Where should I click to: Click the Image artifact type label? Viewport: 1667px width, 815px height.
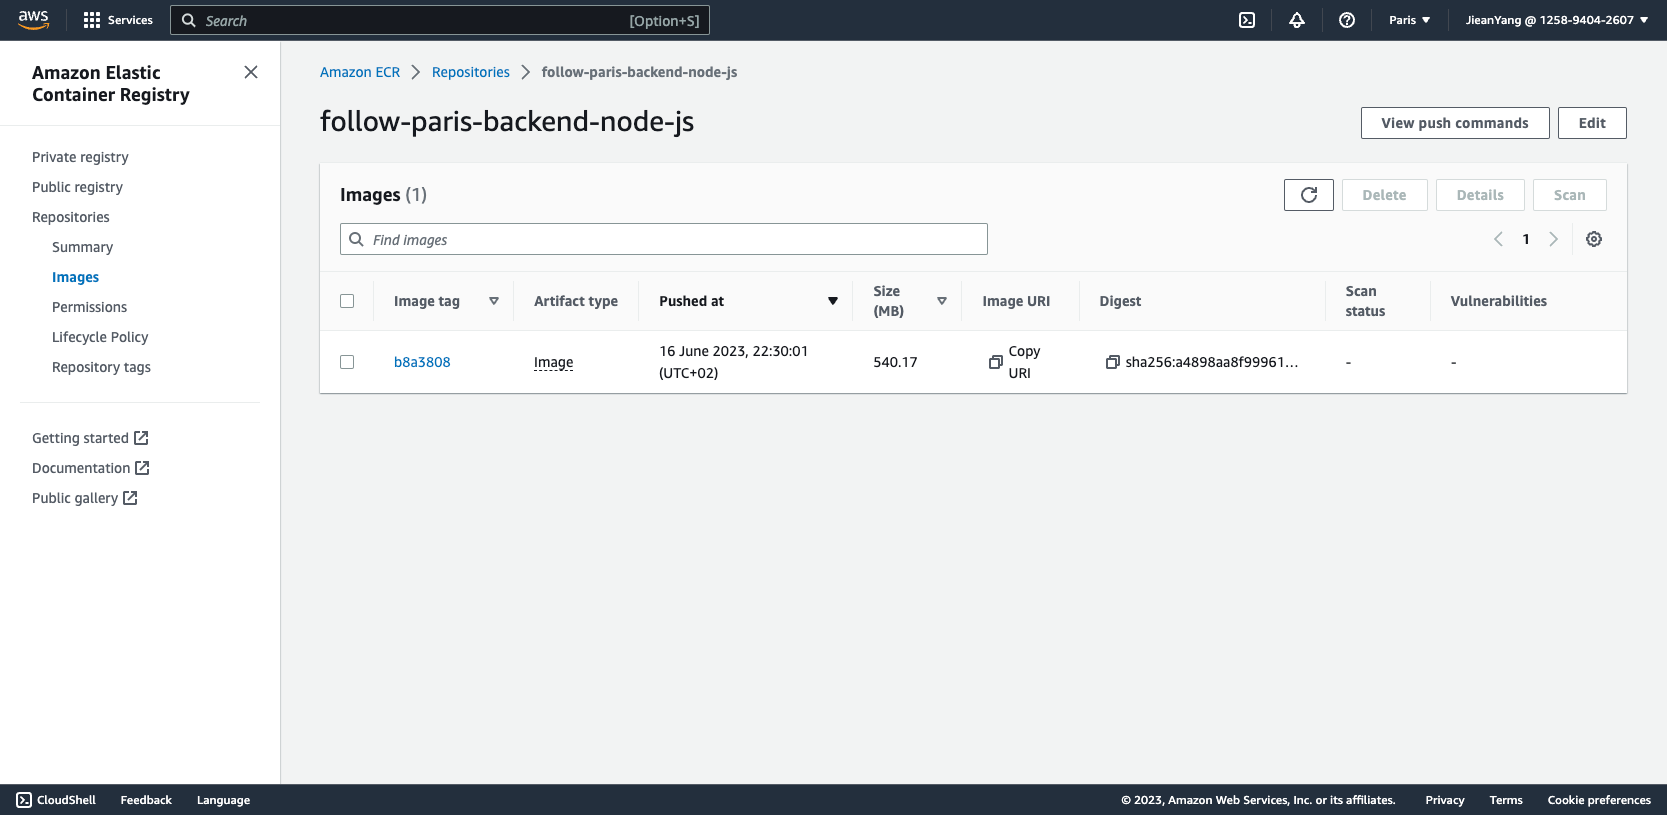pos(553,362)
